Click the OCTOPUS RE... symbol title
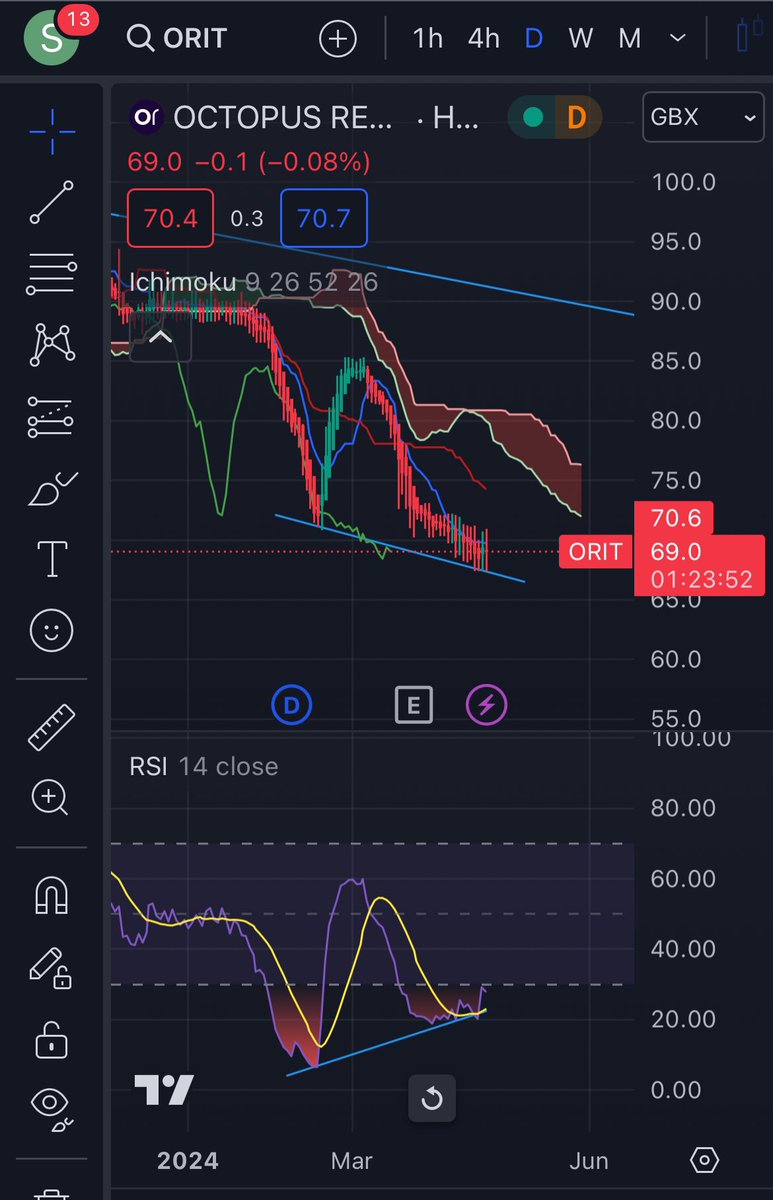This screenshot has width=773, height=1200. click(284, 118)
